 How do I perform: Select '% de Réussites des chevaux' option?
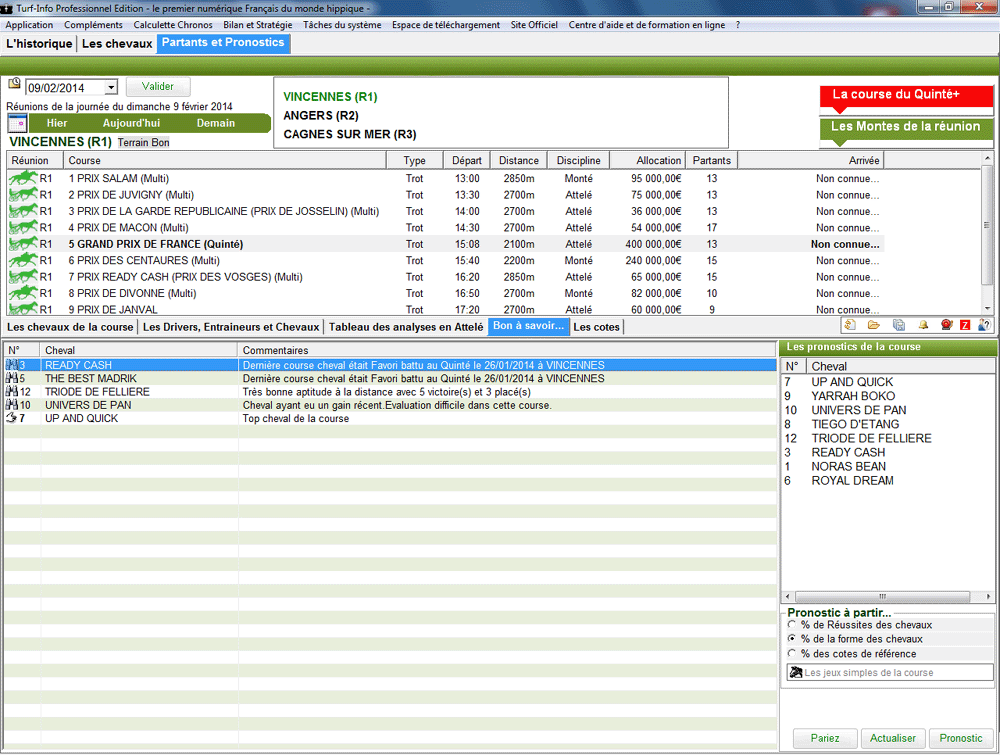(792, 625)
